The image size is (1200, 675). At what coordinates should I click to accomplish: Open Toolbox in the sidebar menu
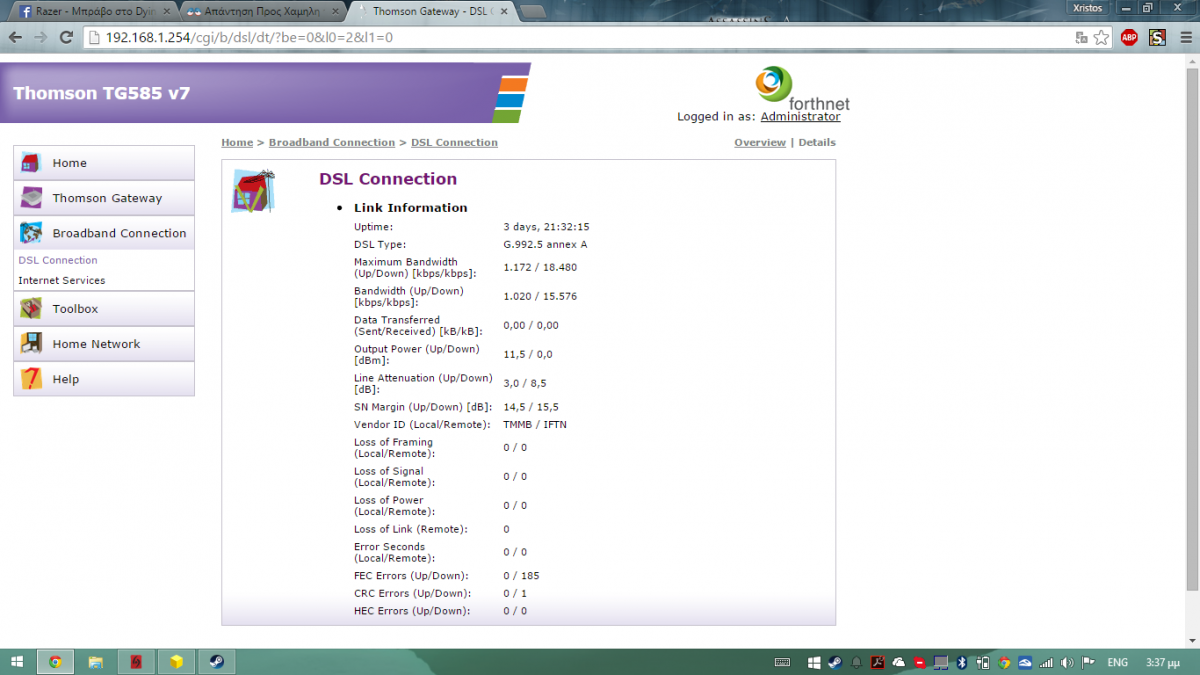click(x=104, y=309)
